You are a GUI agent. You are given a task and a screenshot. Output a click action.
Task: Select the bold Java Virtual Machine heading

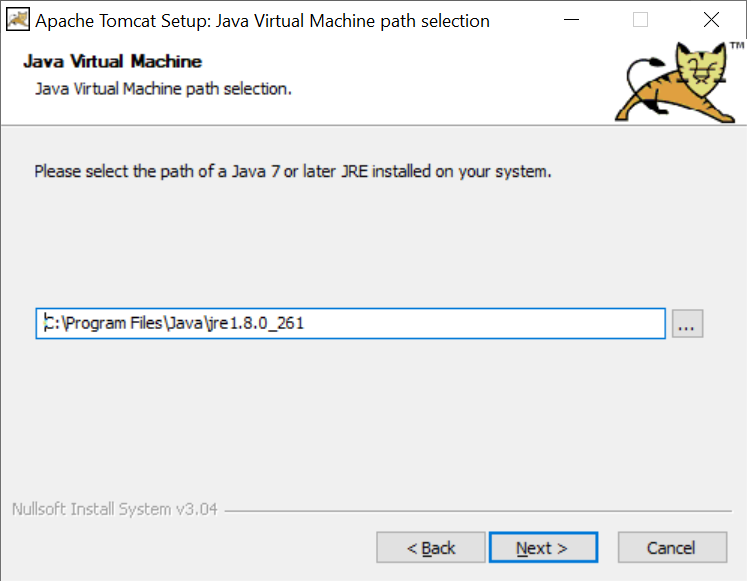(x=112, y=61)
